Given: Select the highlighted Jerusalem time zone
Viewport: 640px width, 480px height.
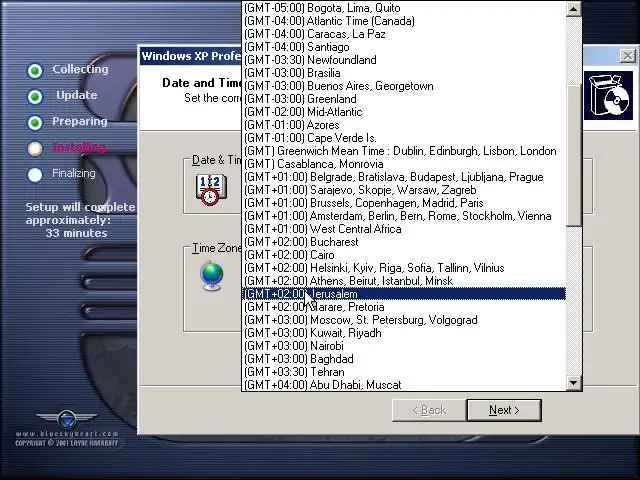Looking at the screenshot, I should point(404,294).
